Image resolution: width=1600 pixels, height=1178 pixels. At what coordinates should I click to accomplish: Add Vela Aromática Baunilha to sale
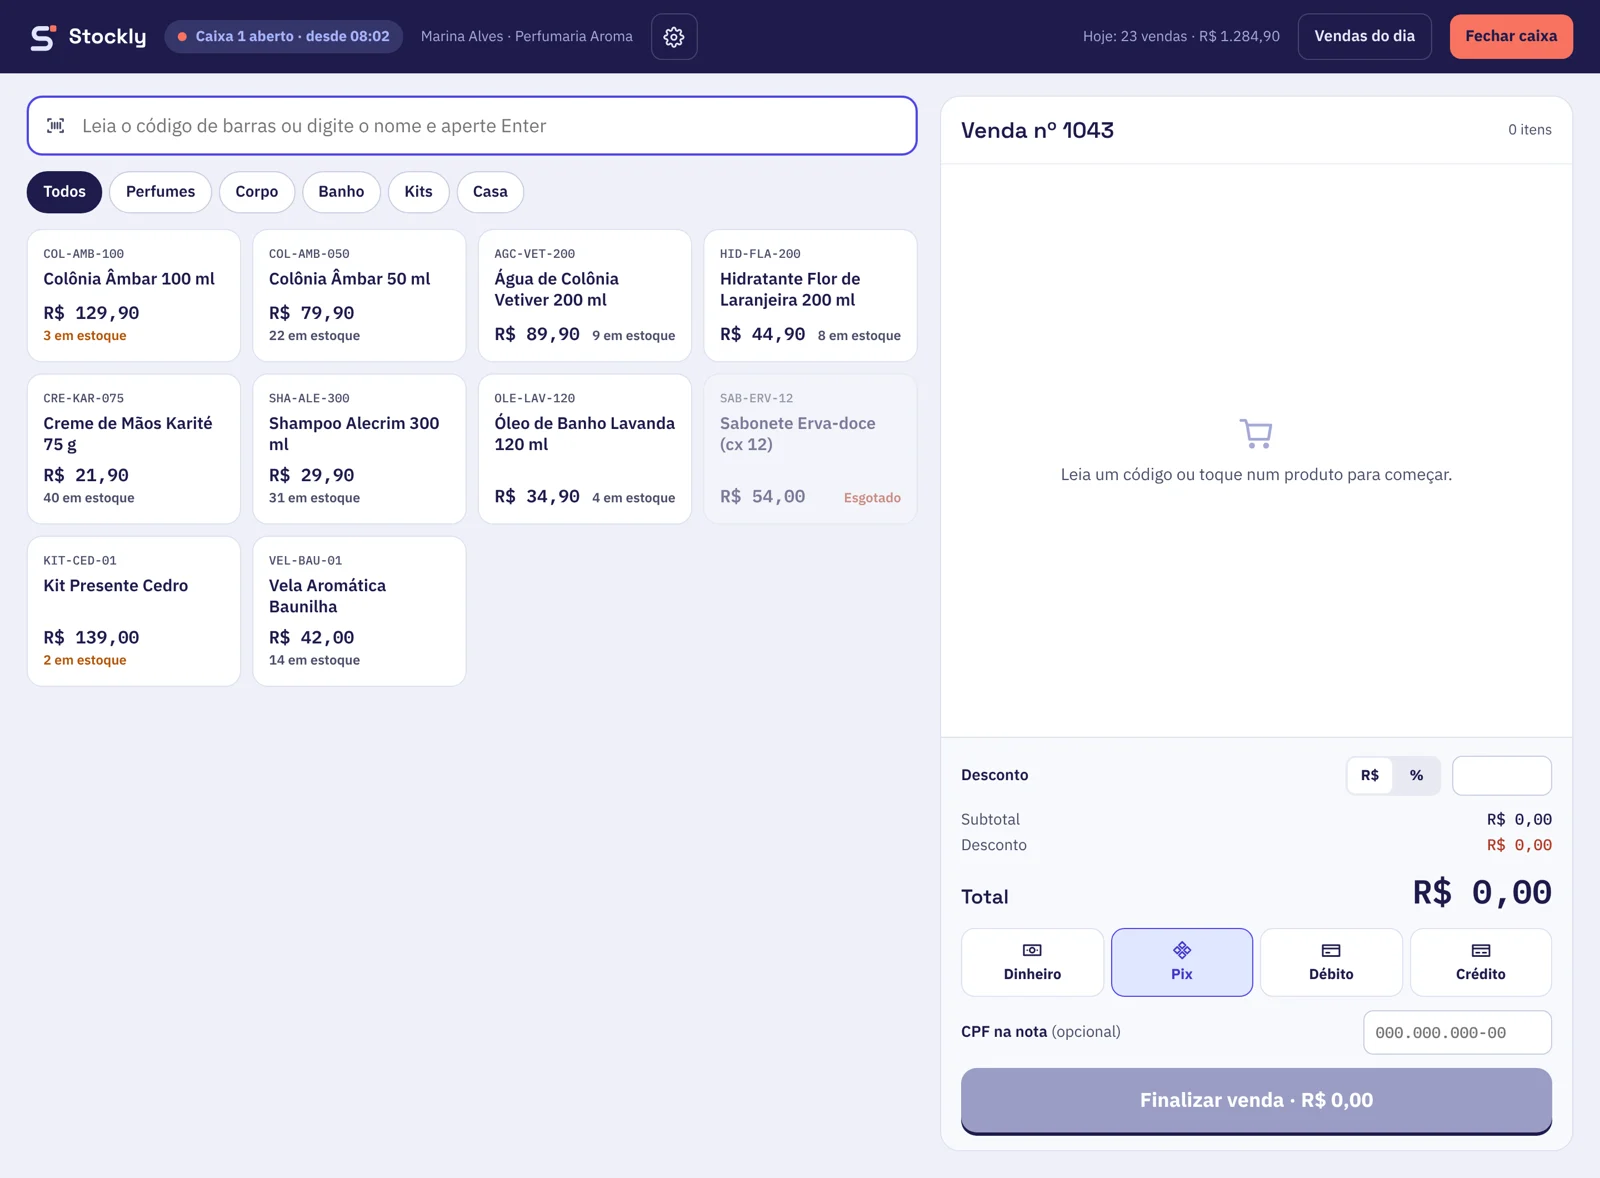pos(359,611)
